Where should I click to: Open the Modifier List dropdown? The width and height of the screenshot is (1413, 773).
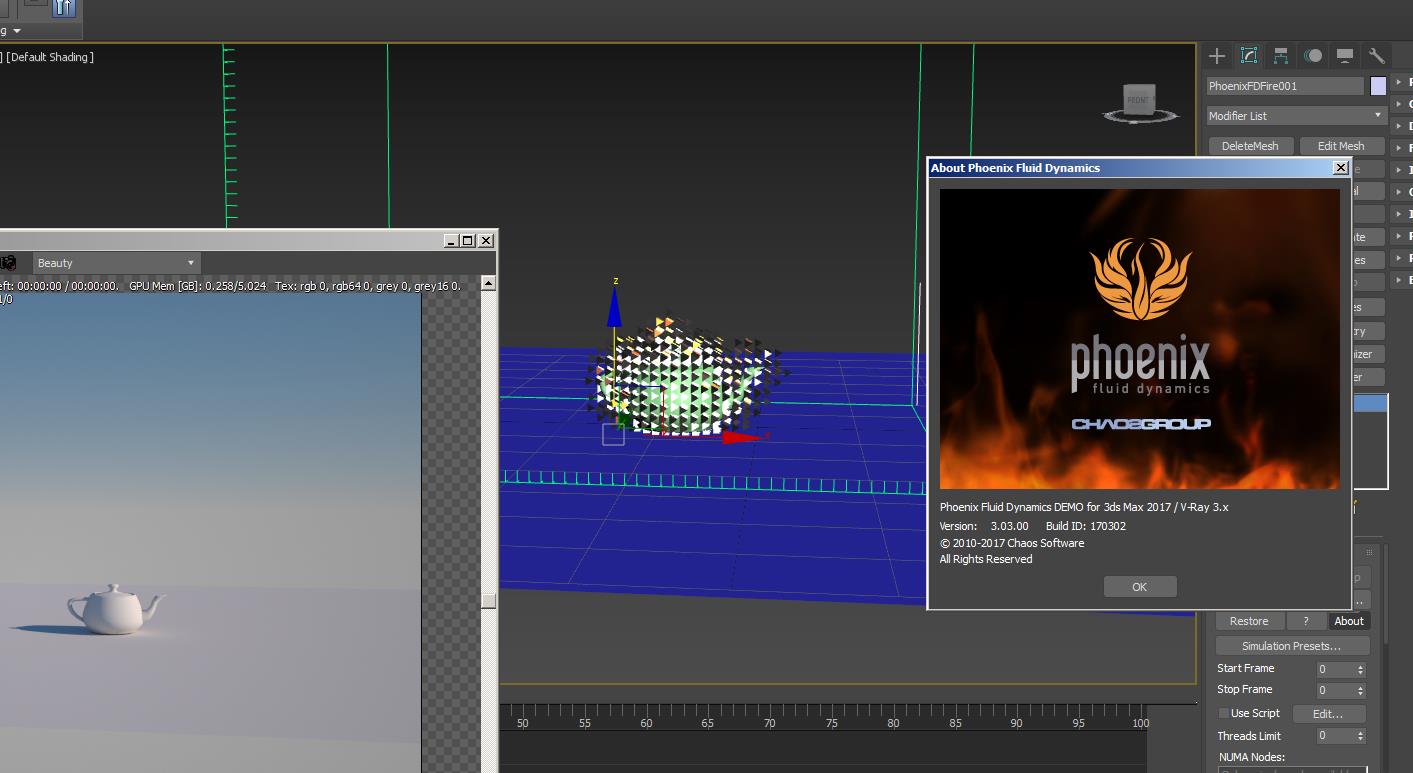[1297, 116]
